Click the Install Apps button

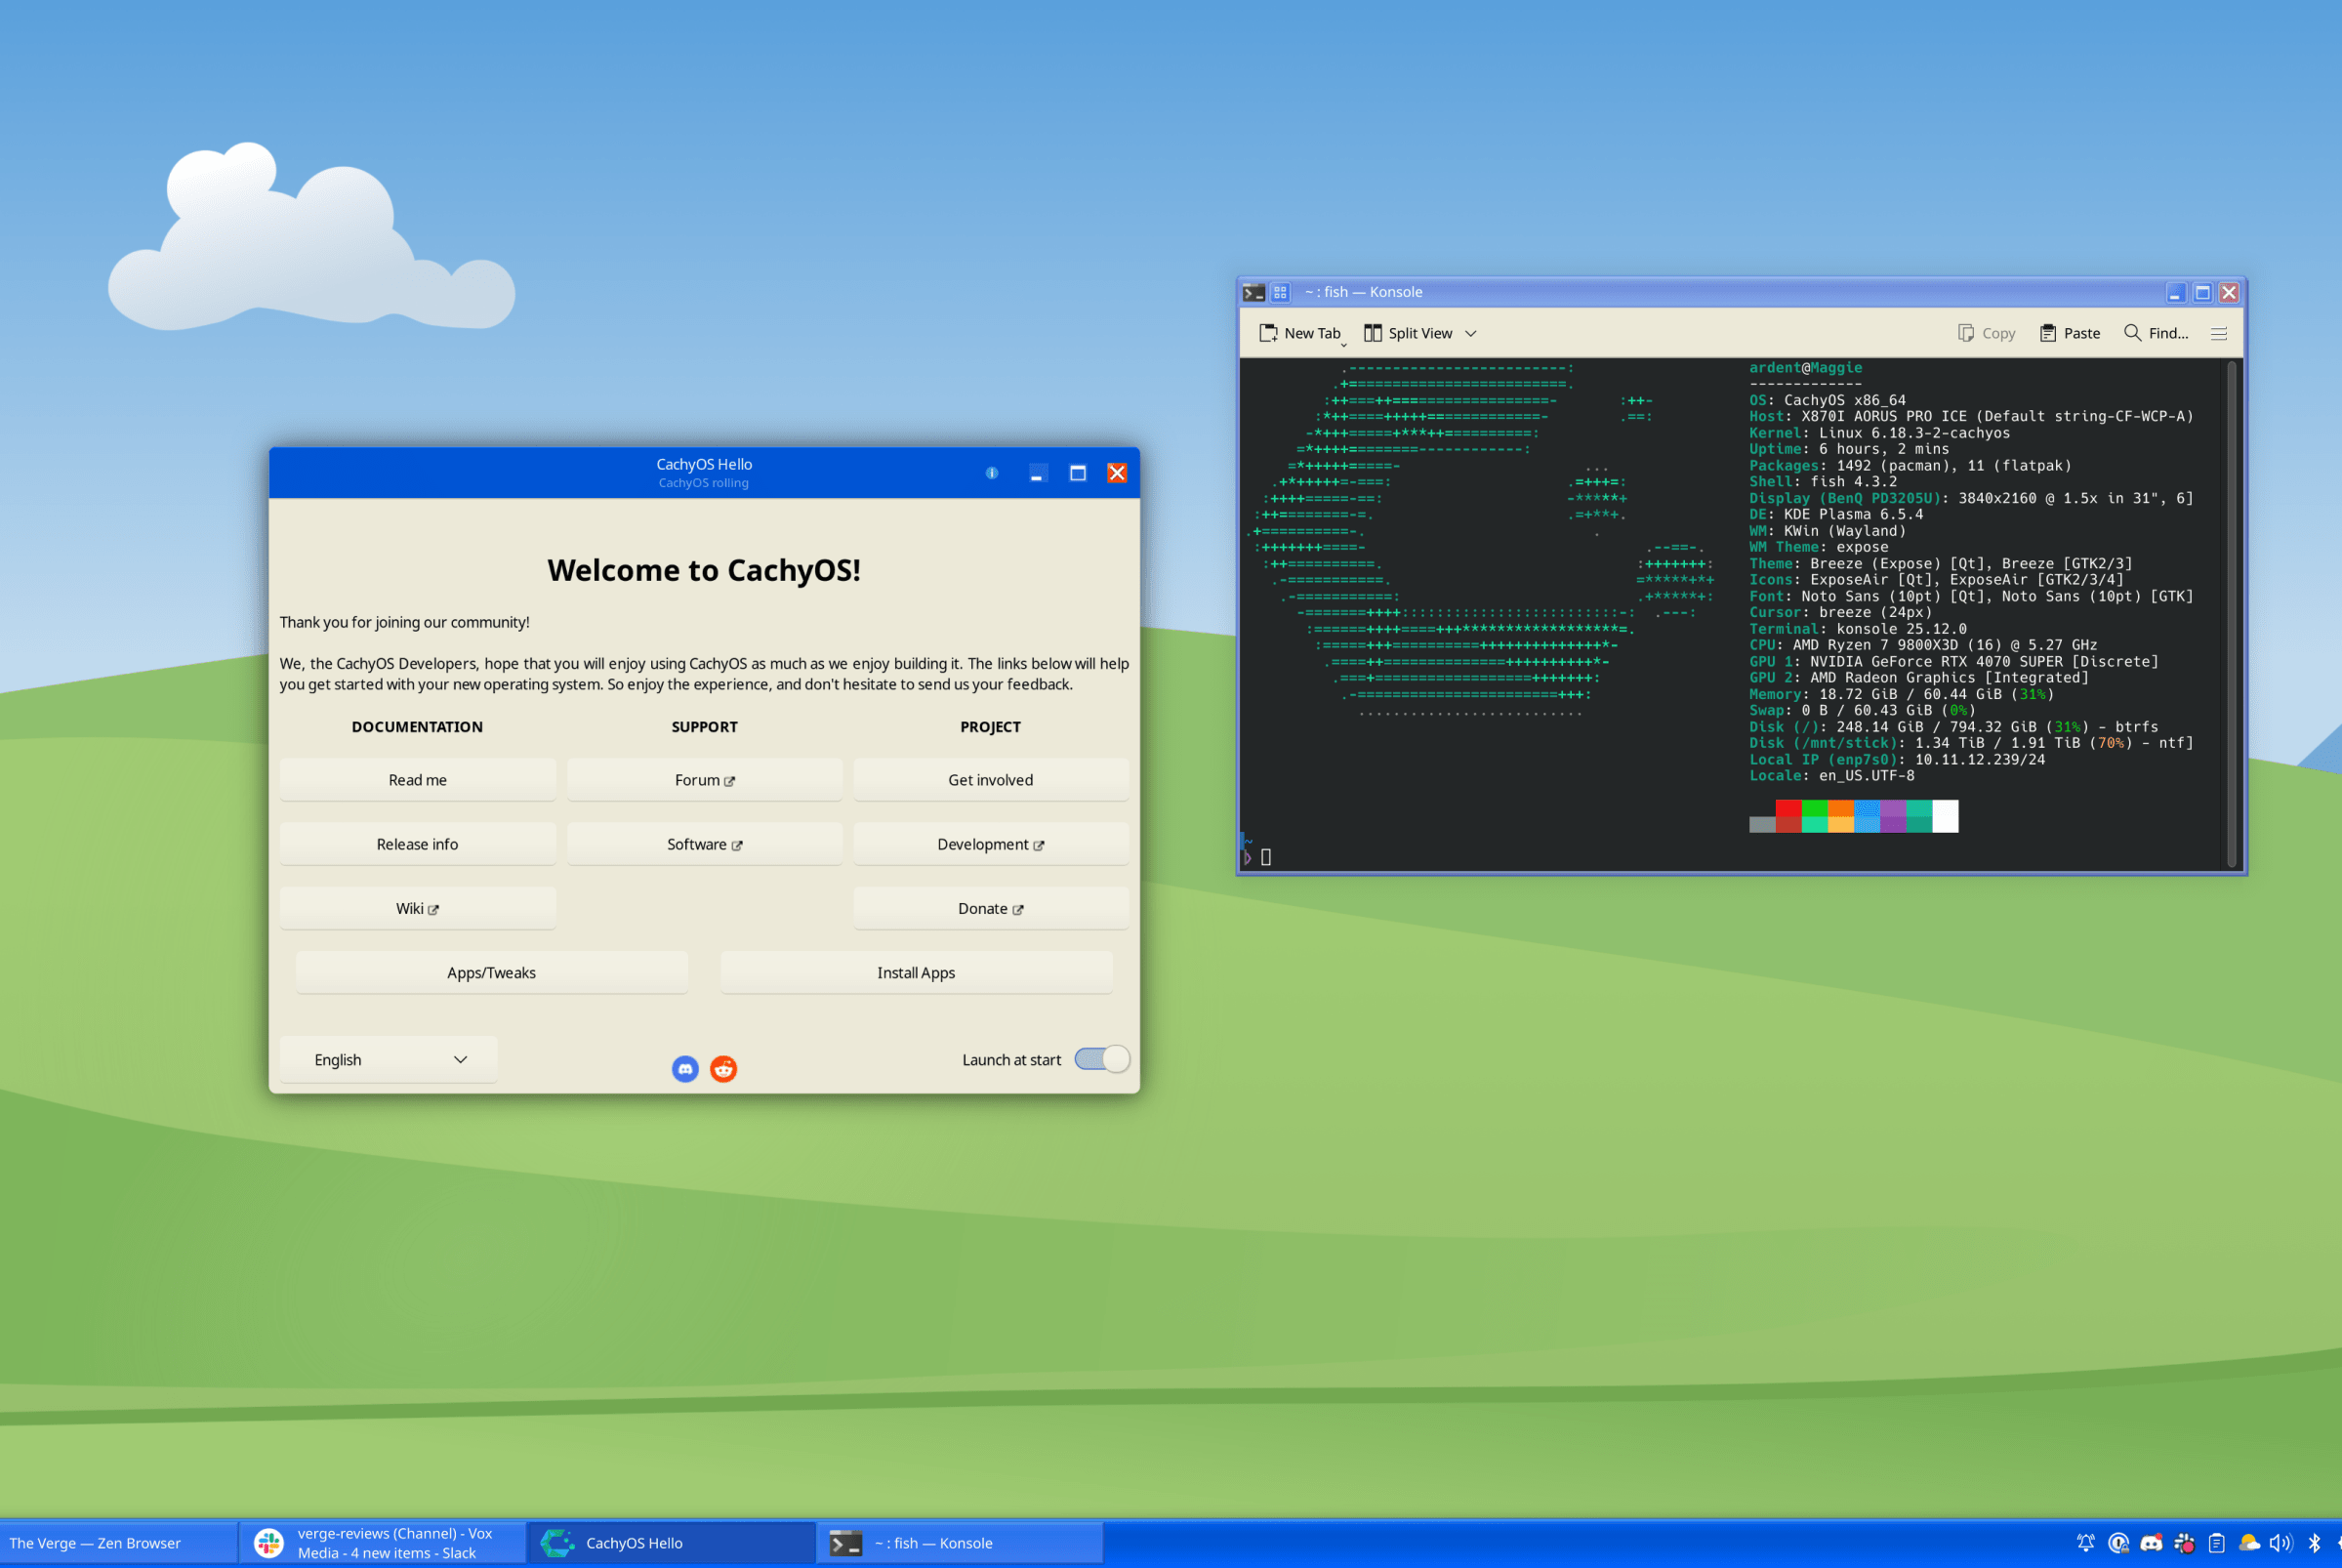(x=915, y=971)
